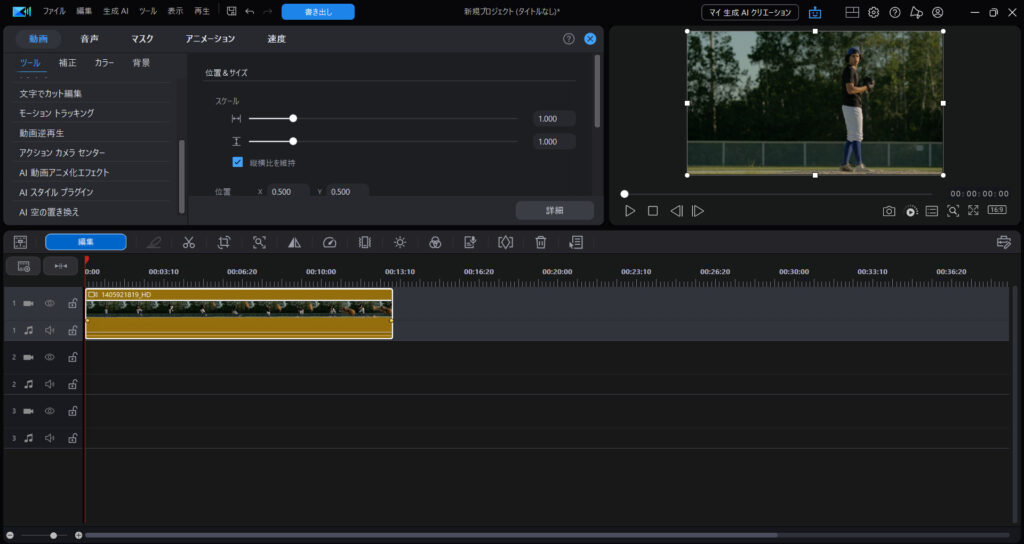Screen dimensions: 1024x544
Task: Uncheck the 縦横比を維持 checkbox
Action: (238, 162)
